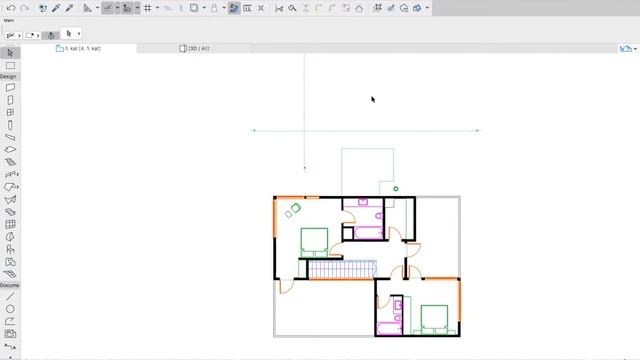The width and height of the screenshot is (640, 360).
Task: Select the Beam tool
Action: coord(10,138)
